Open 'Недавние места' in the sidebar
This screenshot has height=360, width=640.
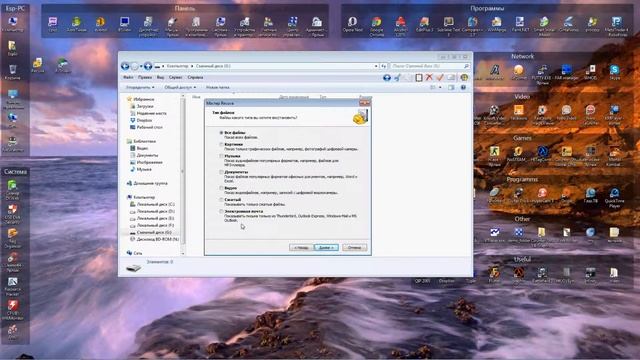coord(148,113)
